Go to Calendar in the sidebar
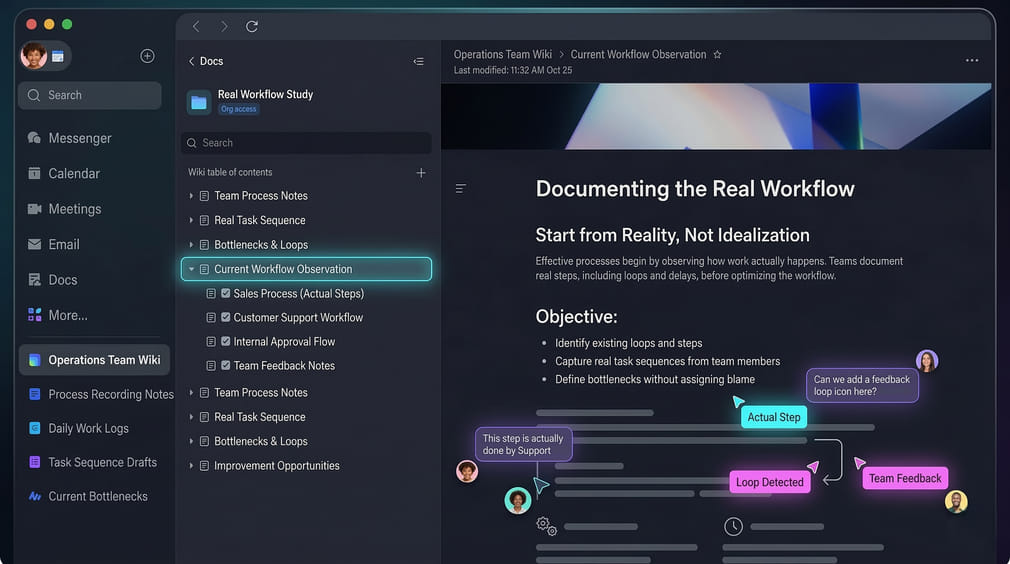Image resolution: width=1010 pixels, height=564 pixels. 74,174
